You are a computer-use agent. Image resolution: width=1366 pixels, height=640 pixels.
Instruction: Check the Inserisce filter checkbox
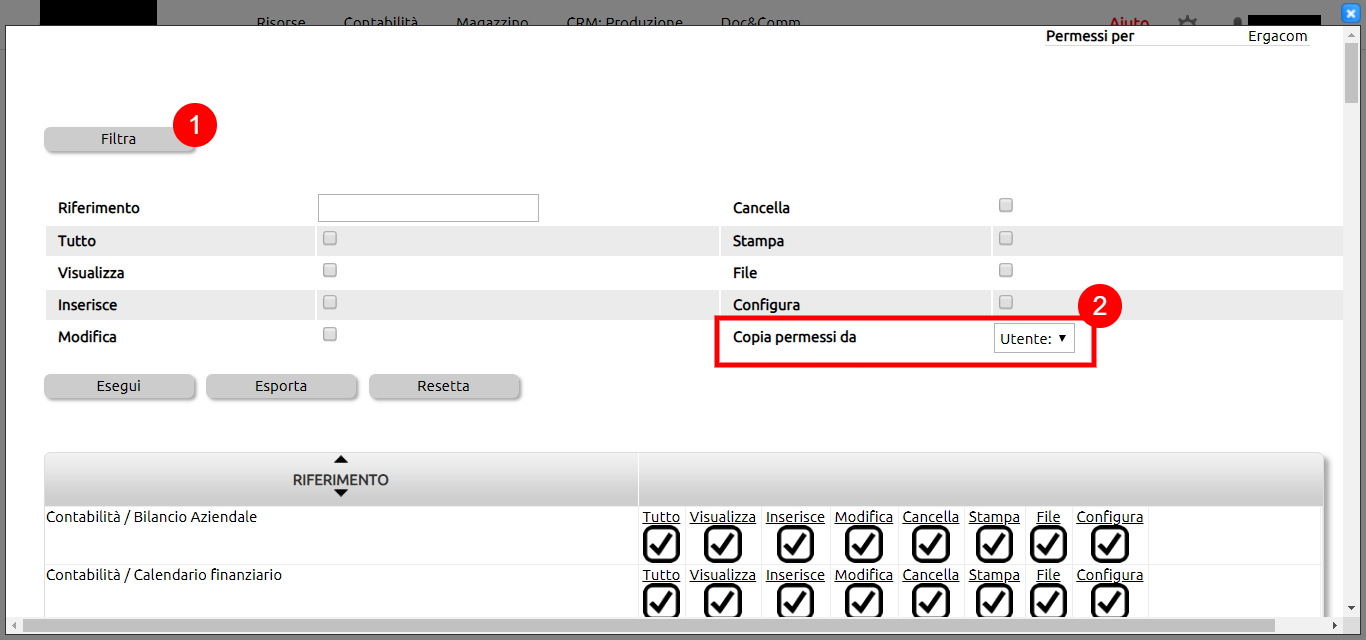[330, 302]
